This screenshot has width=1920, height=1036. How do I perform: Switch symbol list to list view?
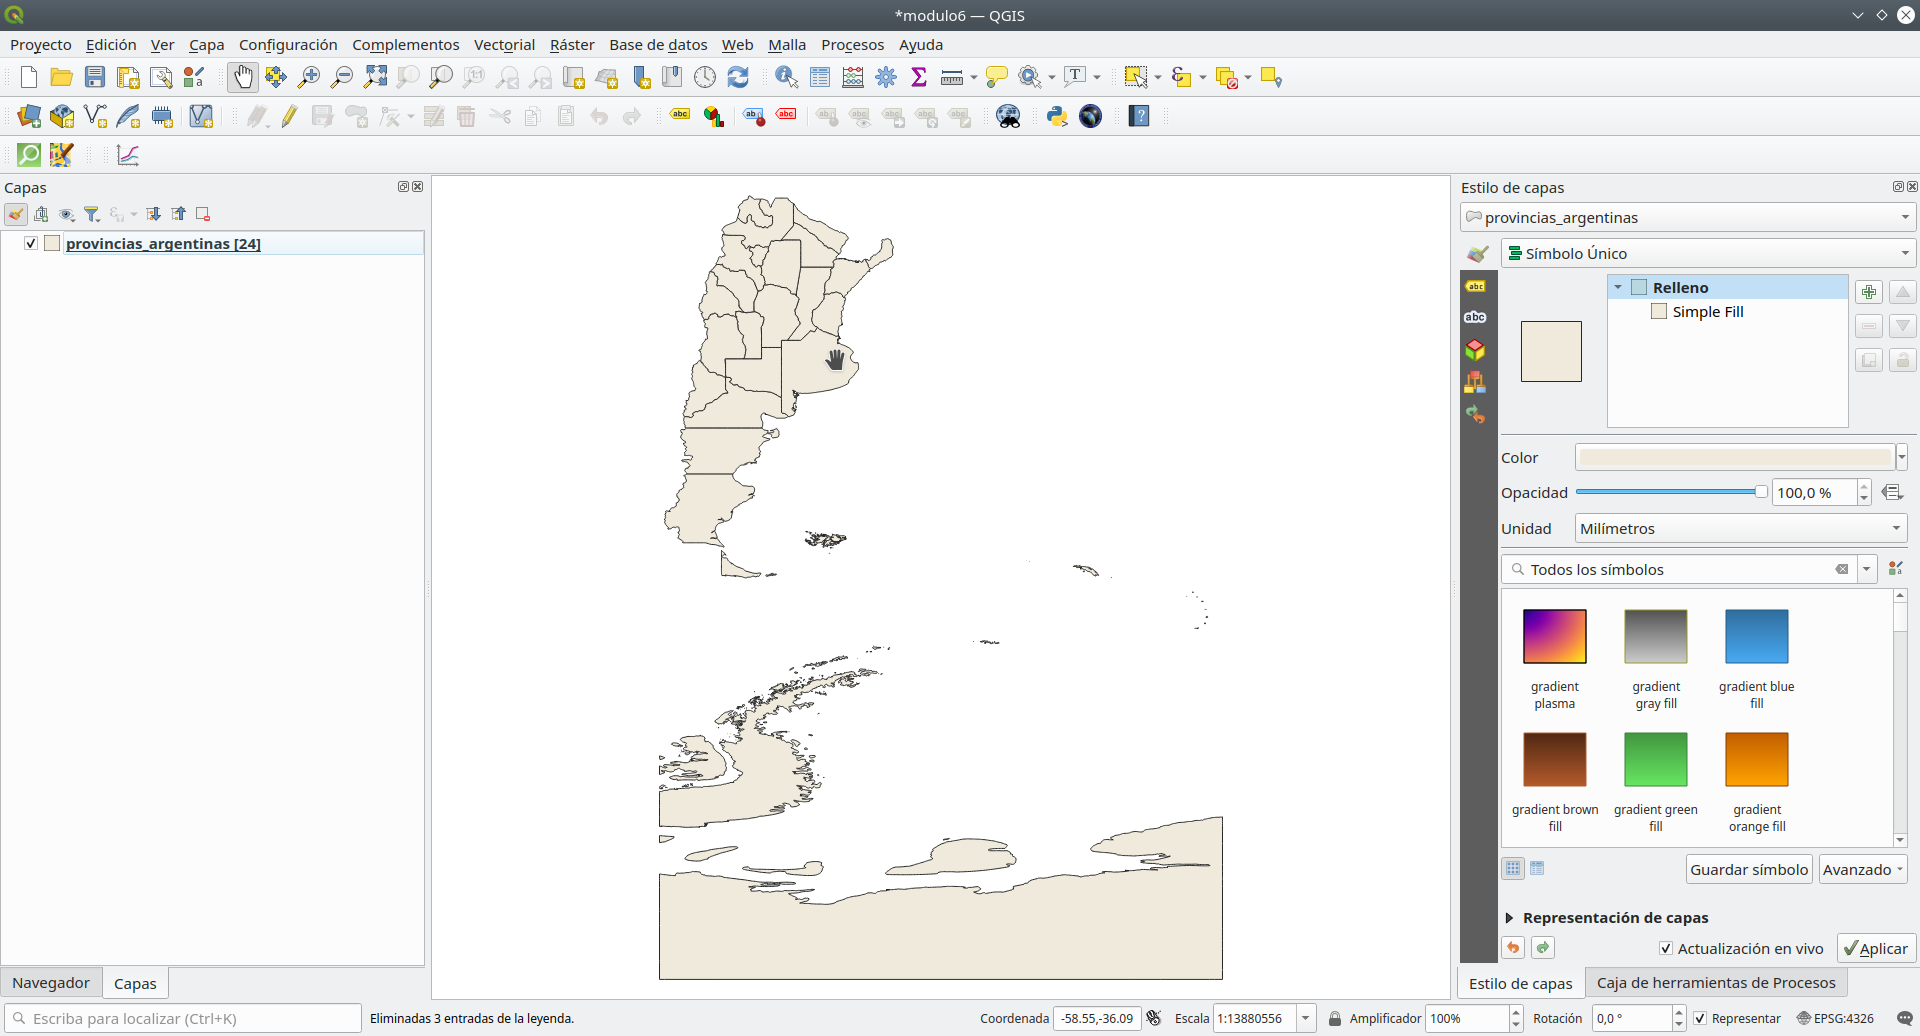click(x=1537, y=868)
